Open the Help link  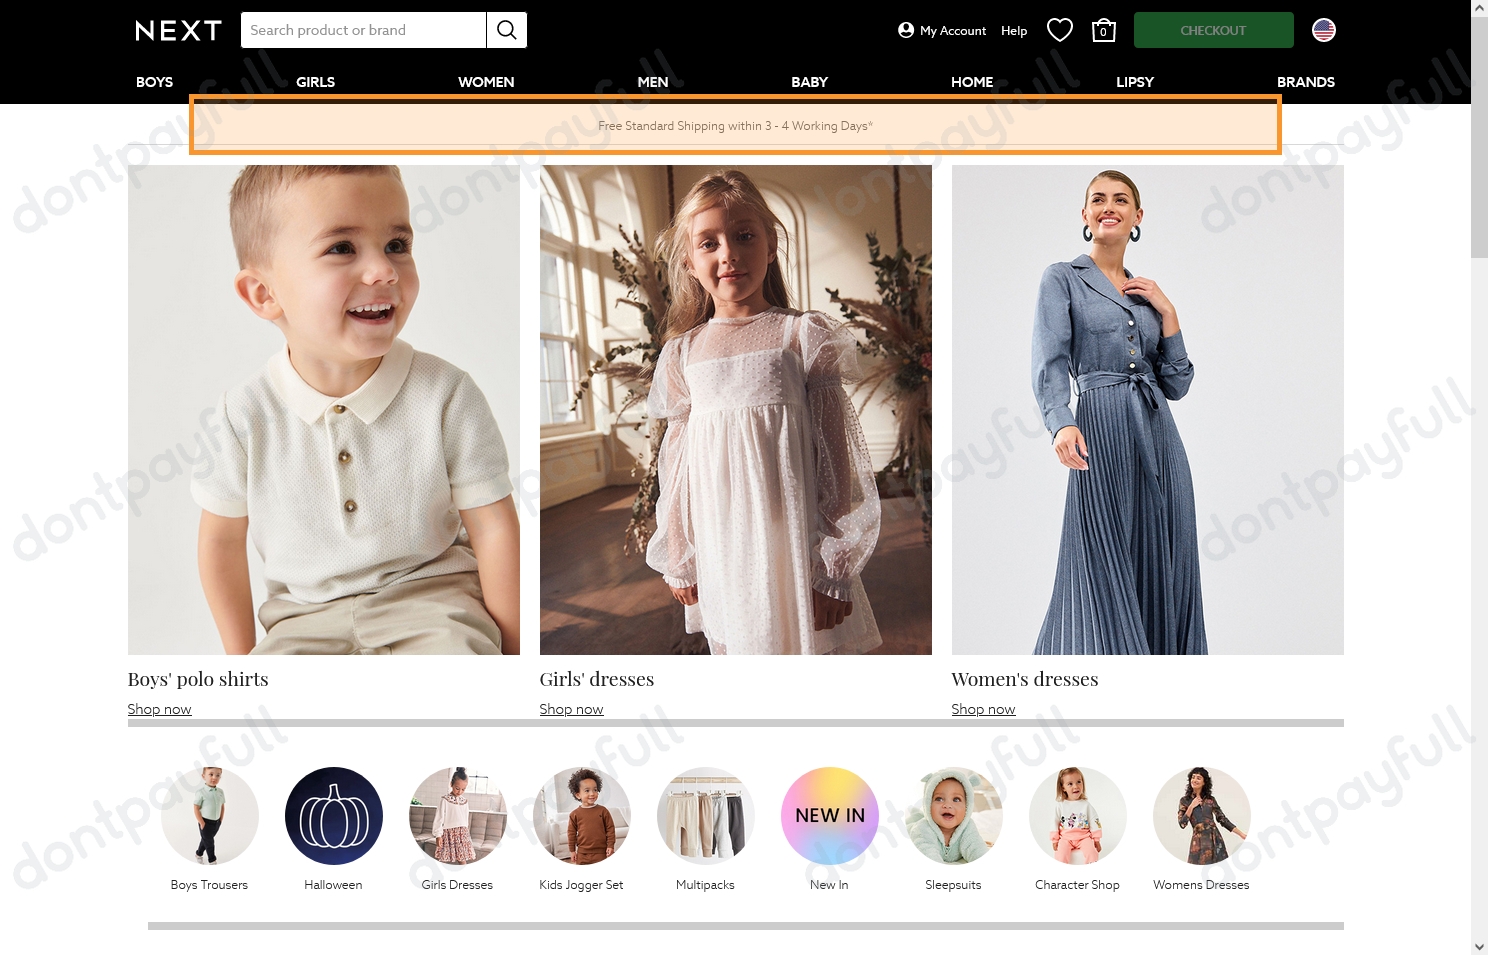[x=1014, y=31]
